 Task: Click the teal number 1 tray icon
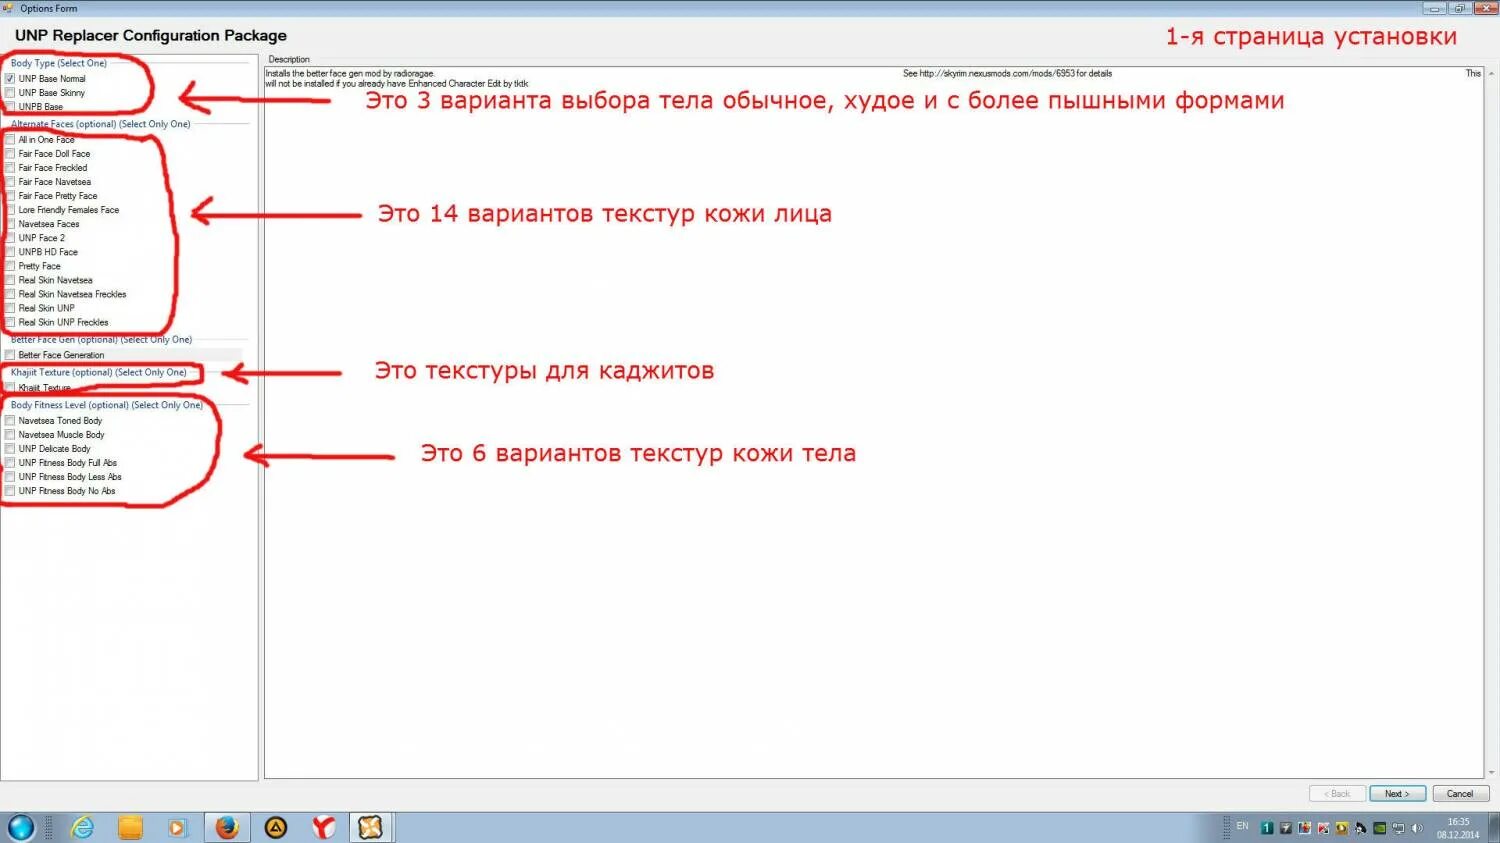[1267, 828]
